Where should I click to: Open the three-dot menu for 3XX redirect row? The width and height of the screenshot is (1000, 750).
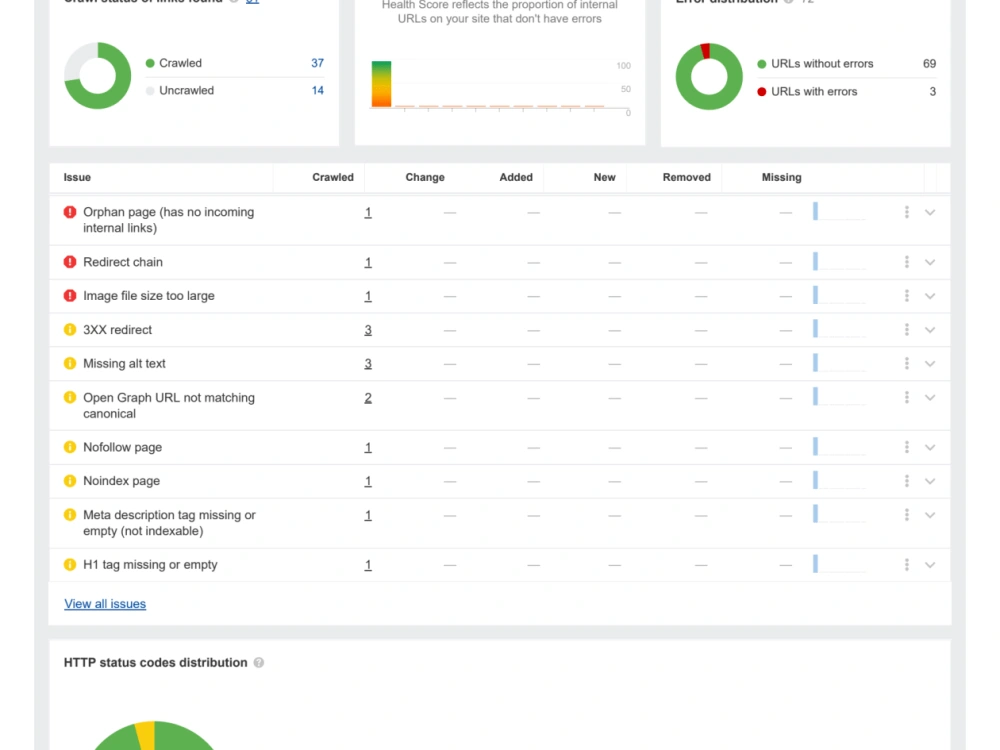tap(906, 330)
